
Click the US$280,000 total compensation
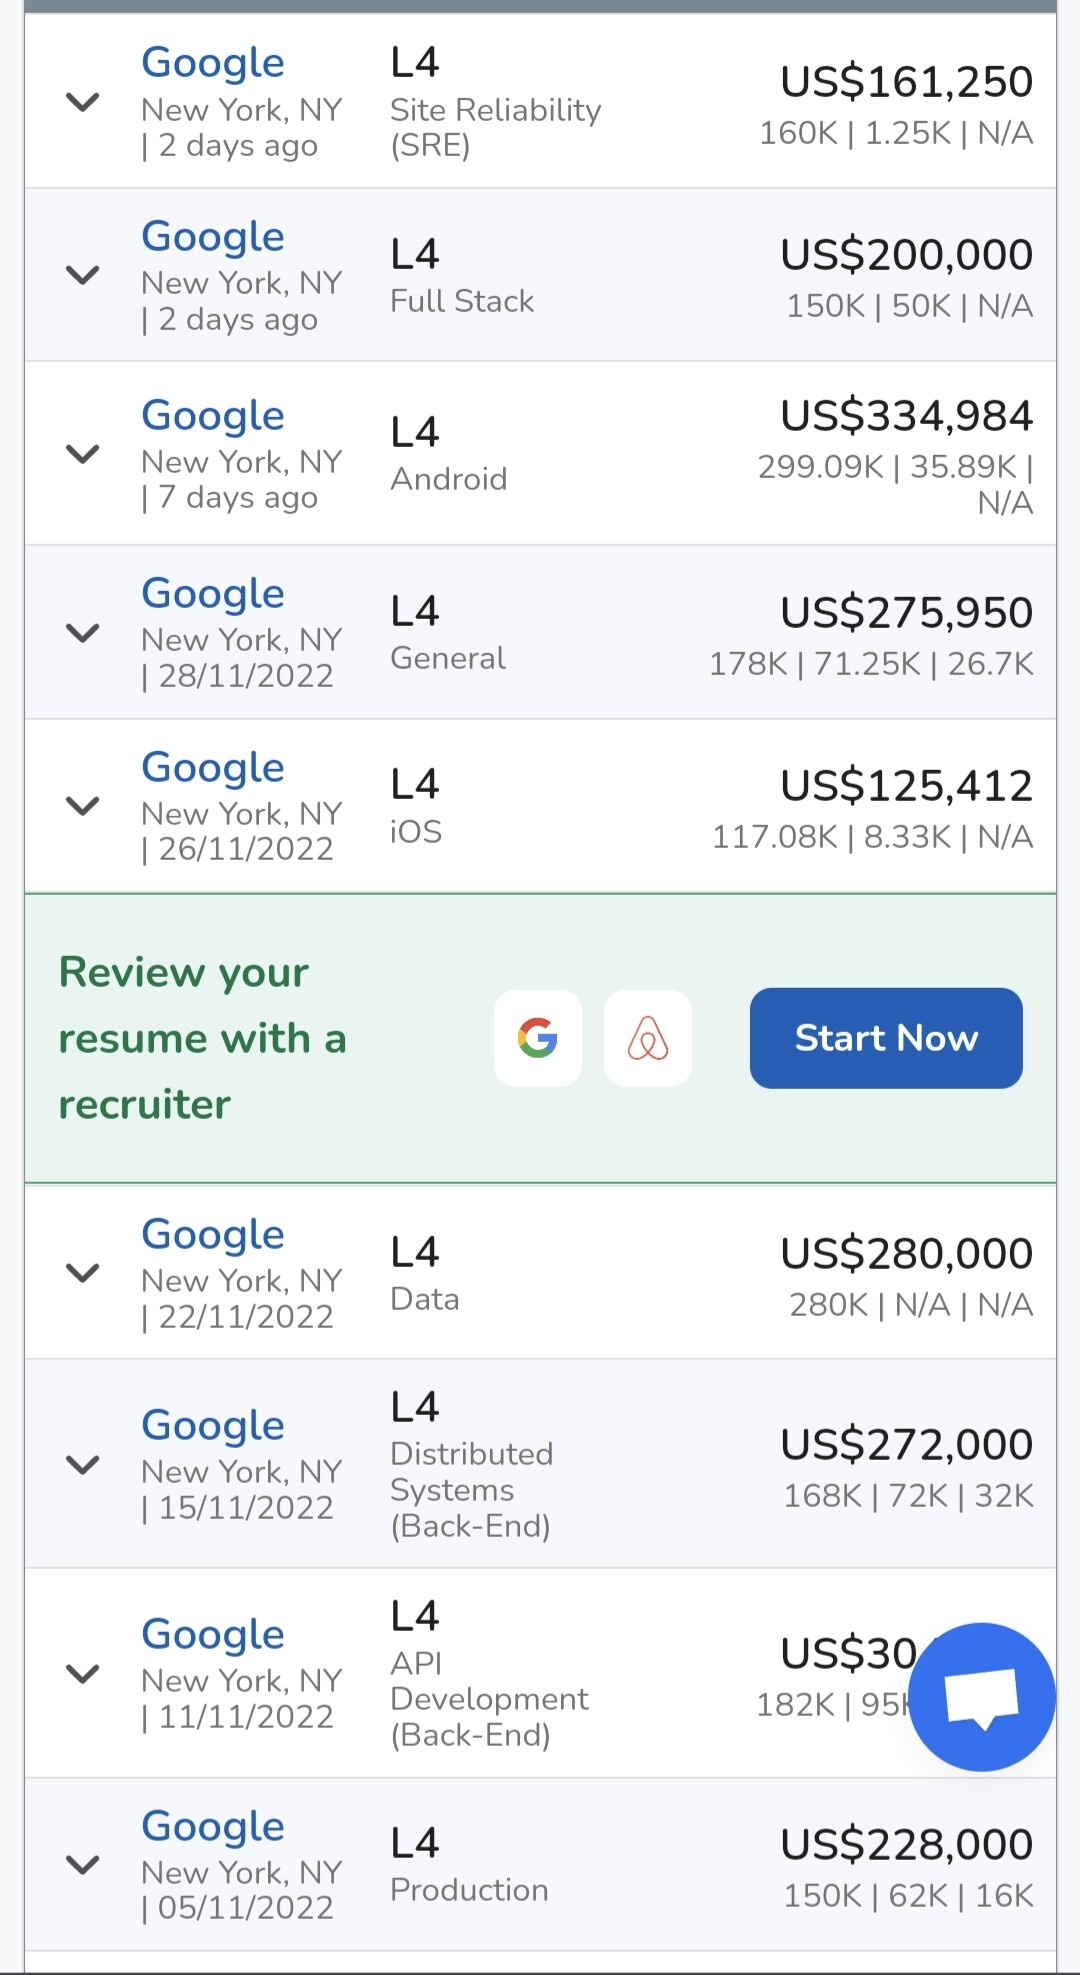(x=907, y=1254)
